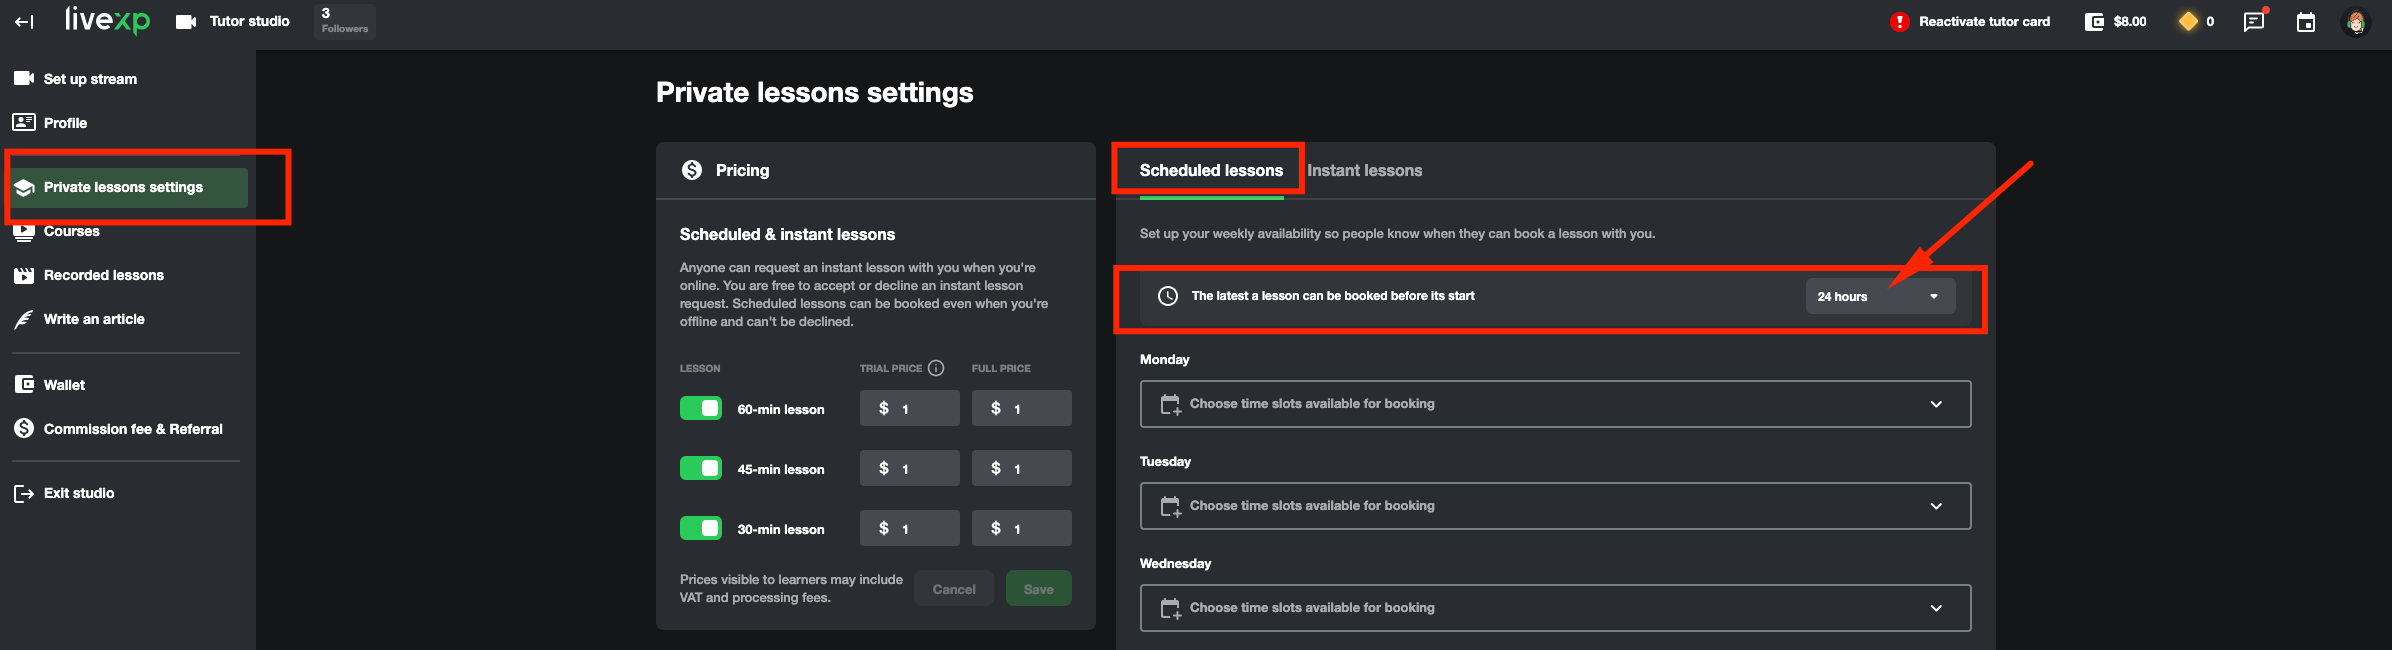
Task: Edit the 60-min lesson full price field
Action: tap(1022, 408)
